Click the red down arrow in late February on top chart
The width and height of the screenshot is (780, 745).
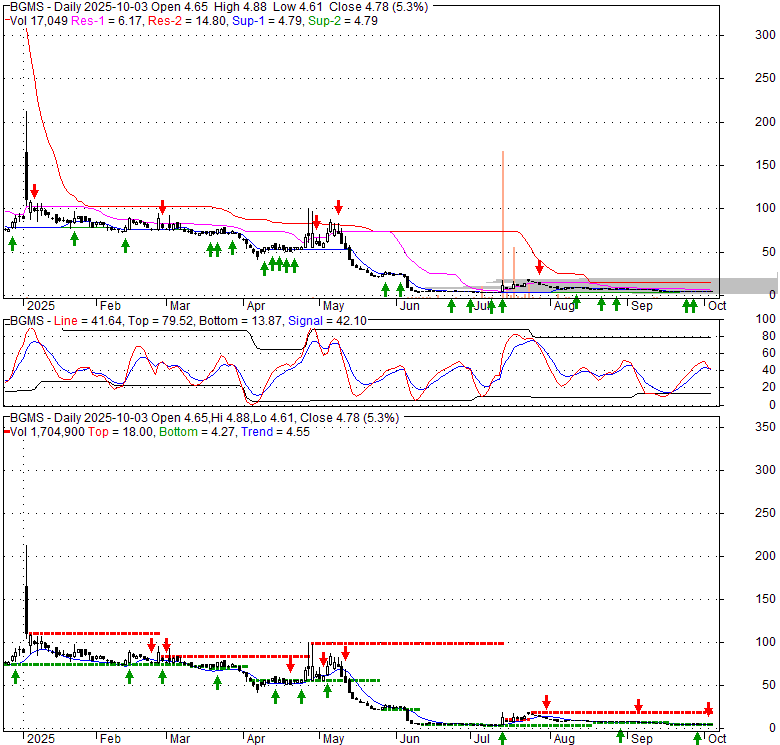[161, 207]
